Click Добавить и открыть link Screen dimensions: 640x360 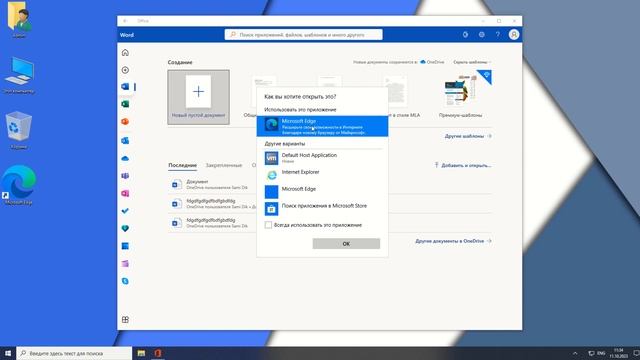pos(462,165)
